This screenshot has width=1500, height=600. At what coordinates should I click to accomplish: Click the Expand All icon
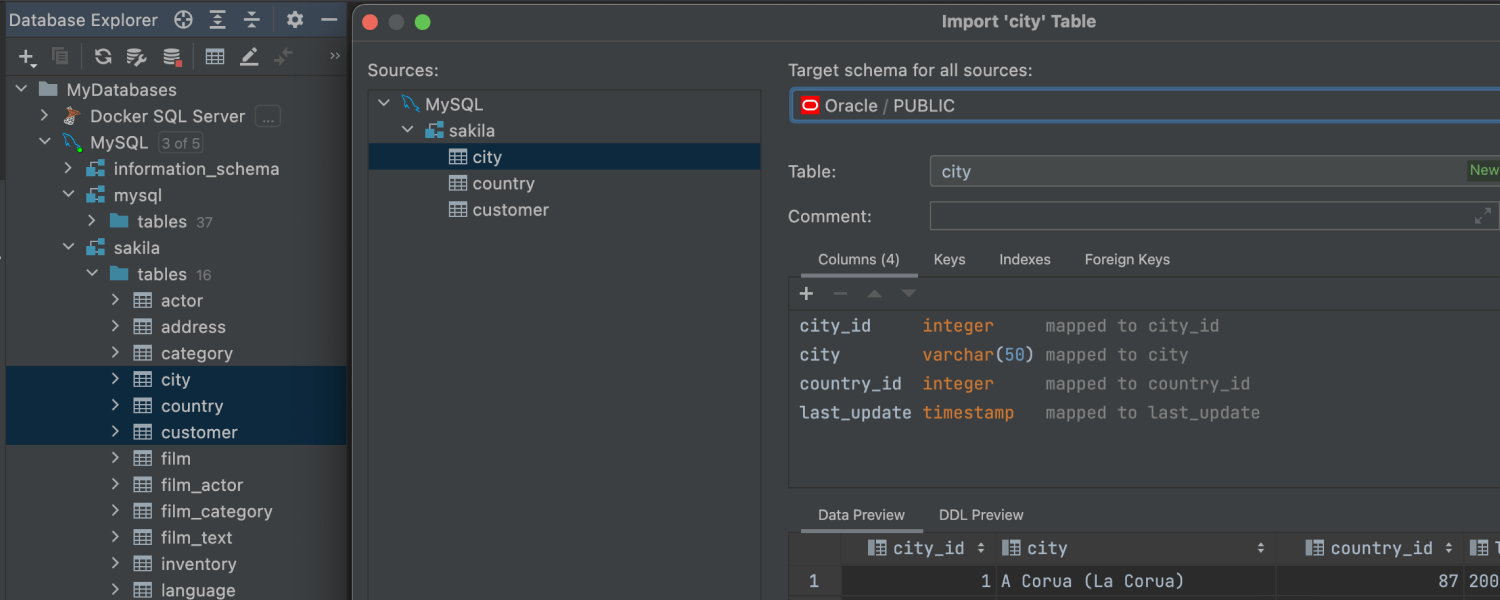click(218, 20)
